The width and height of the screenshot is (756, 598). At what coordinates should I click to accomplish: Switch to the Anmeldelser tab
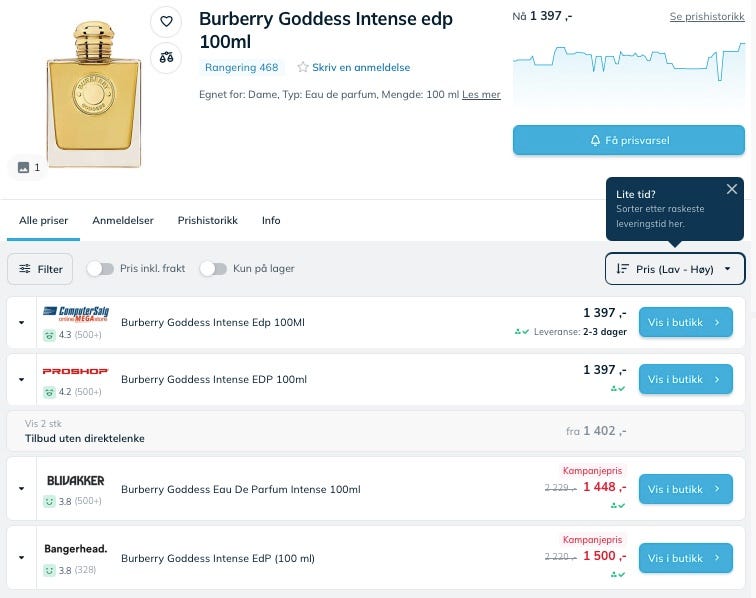[123, 220]
